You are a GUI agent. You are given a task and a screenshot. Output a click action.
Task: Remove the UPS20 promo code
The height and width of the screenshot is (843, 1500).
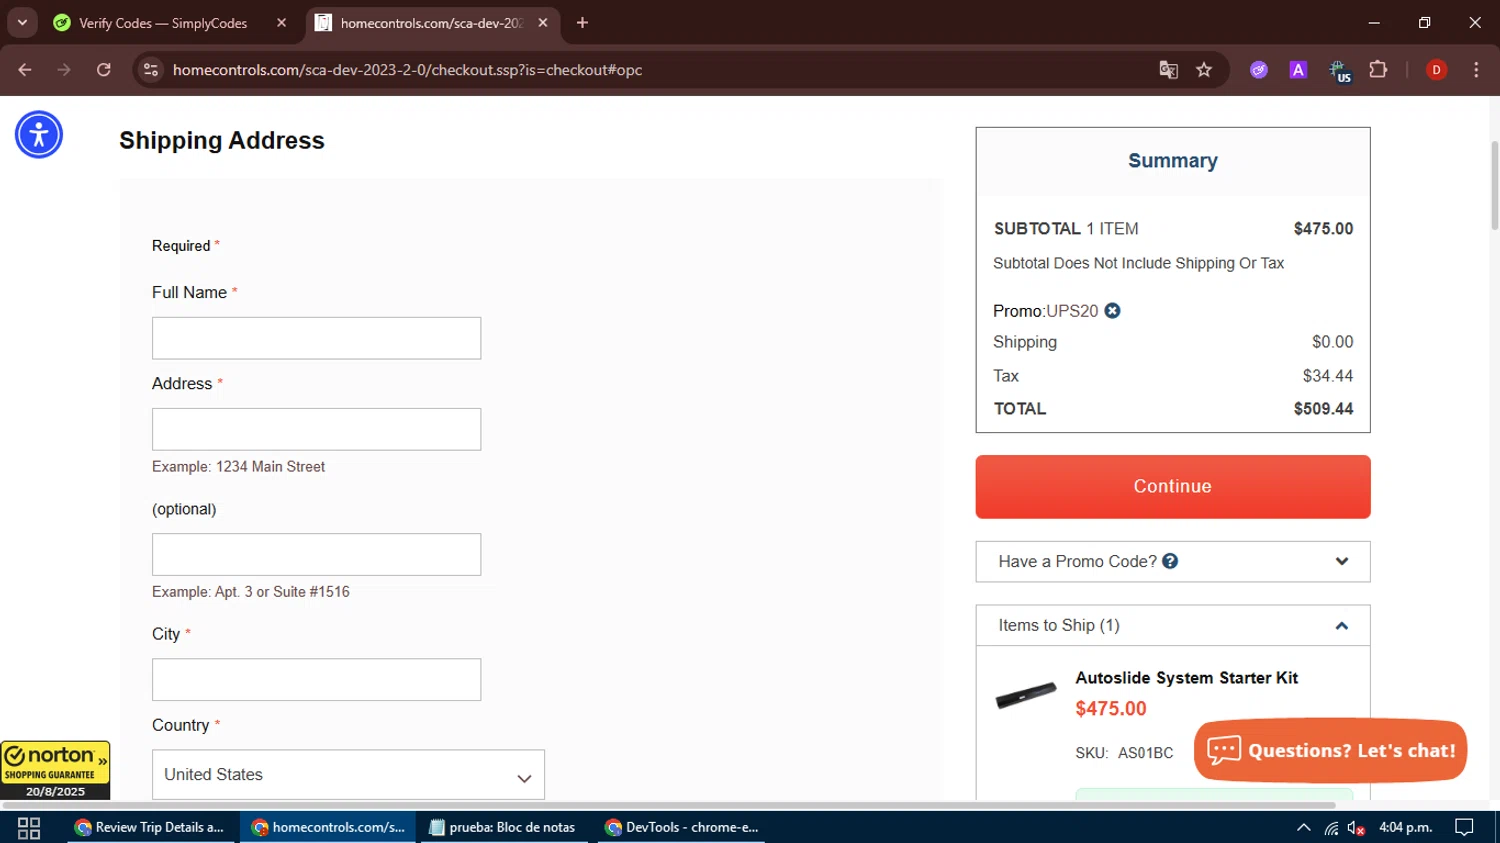pos(1112,311)
